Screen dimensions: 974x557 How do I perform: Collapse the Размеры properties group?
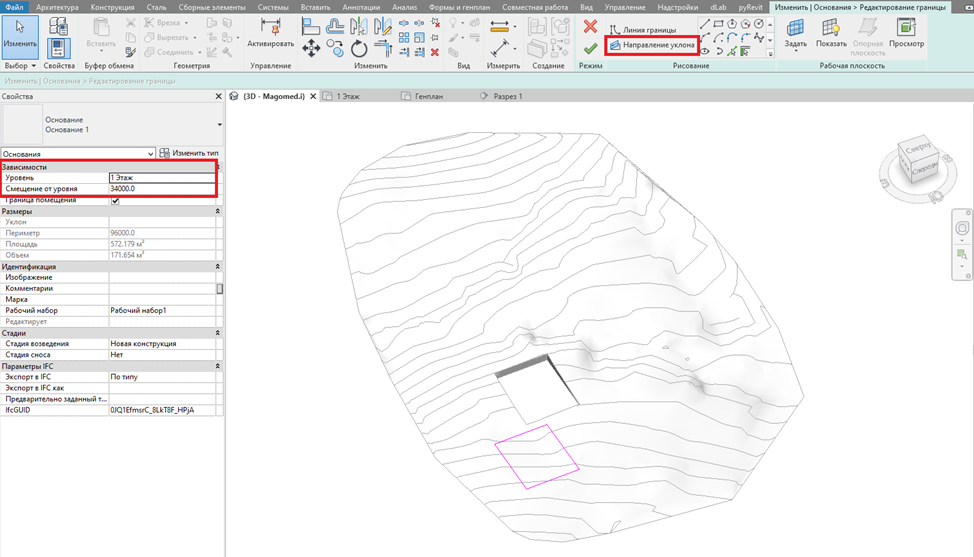(218, 211)
